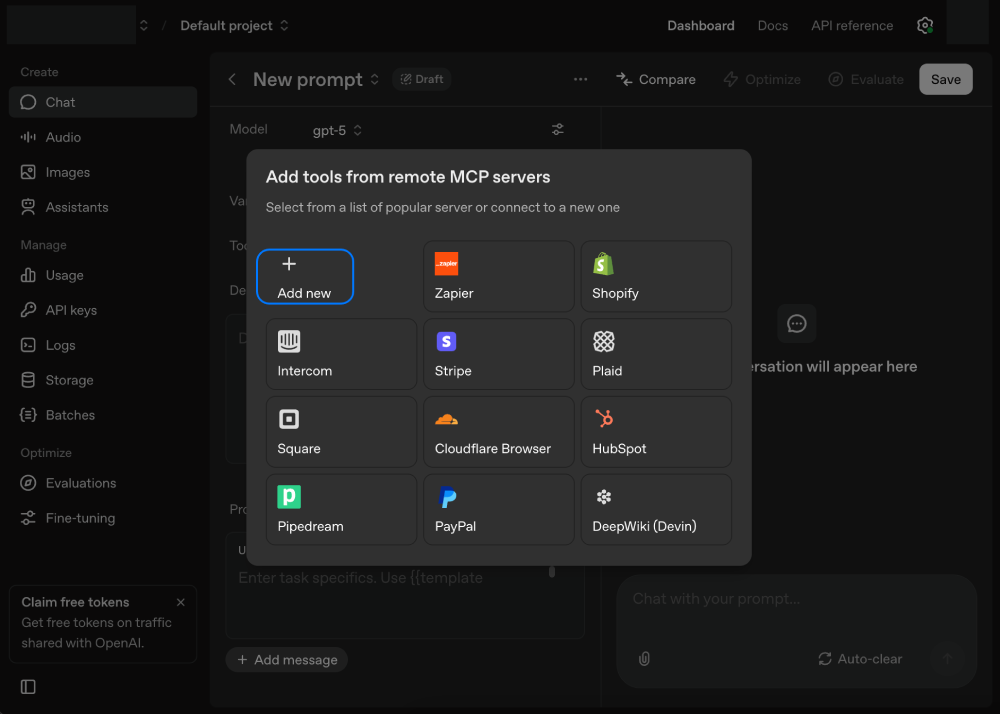This screenshot has height=714, width=1000.
Task: Send message with the up-arrow button
Action: [x=948, y=659]
